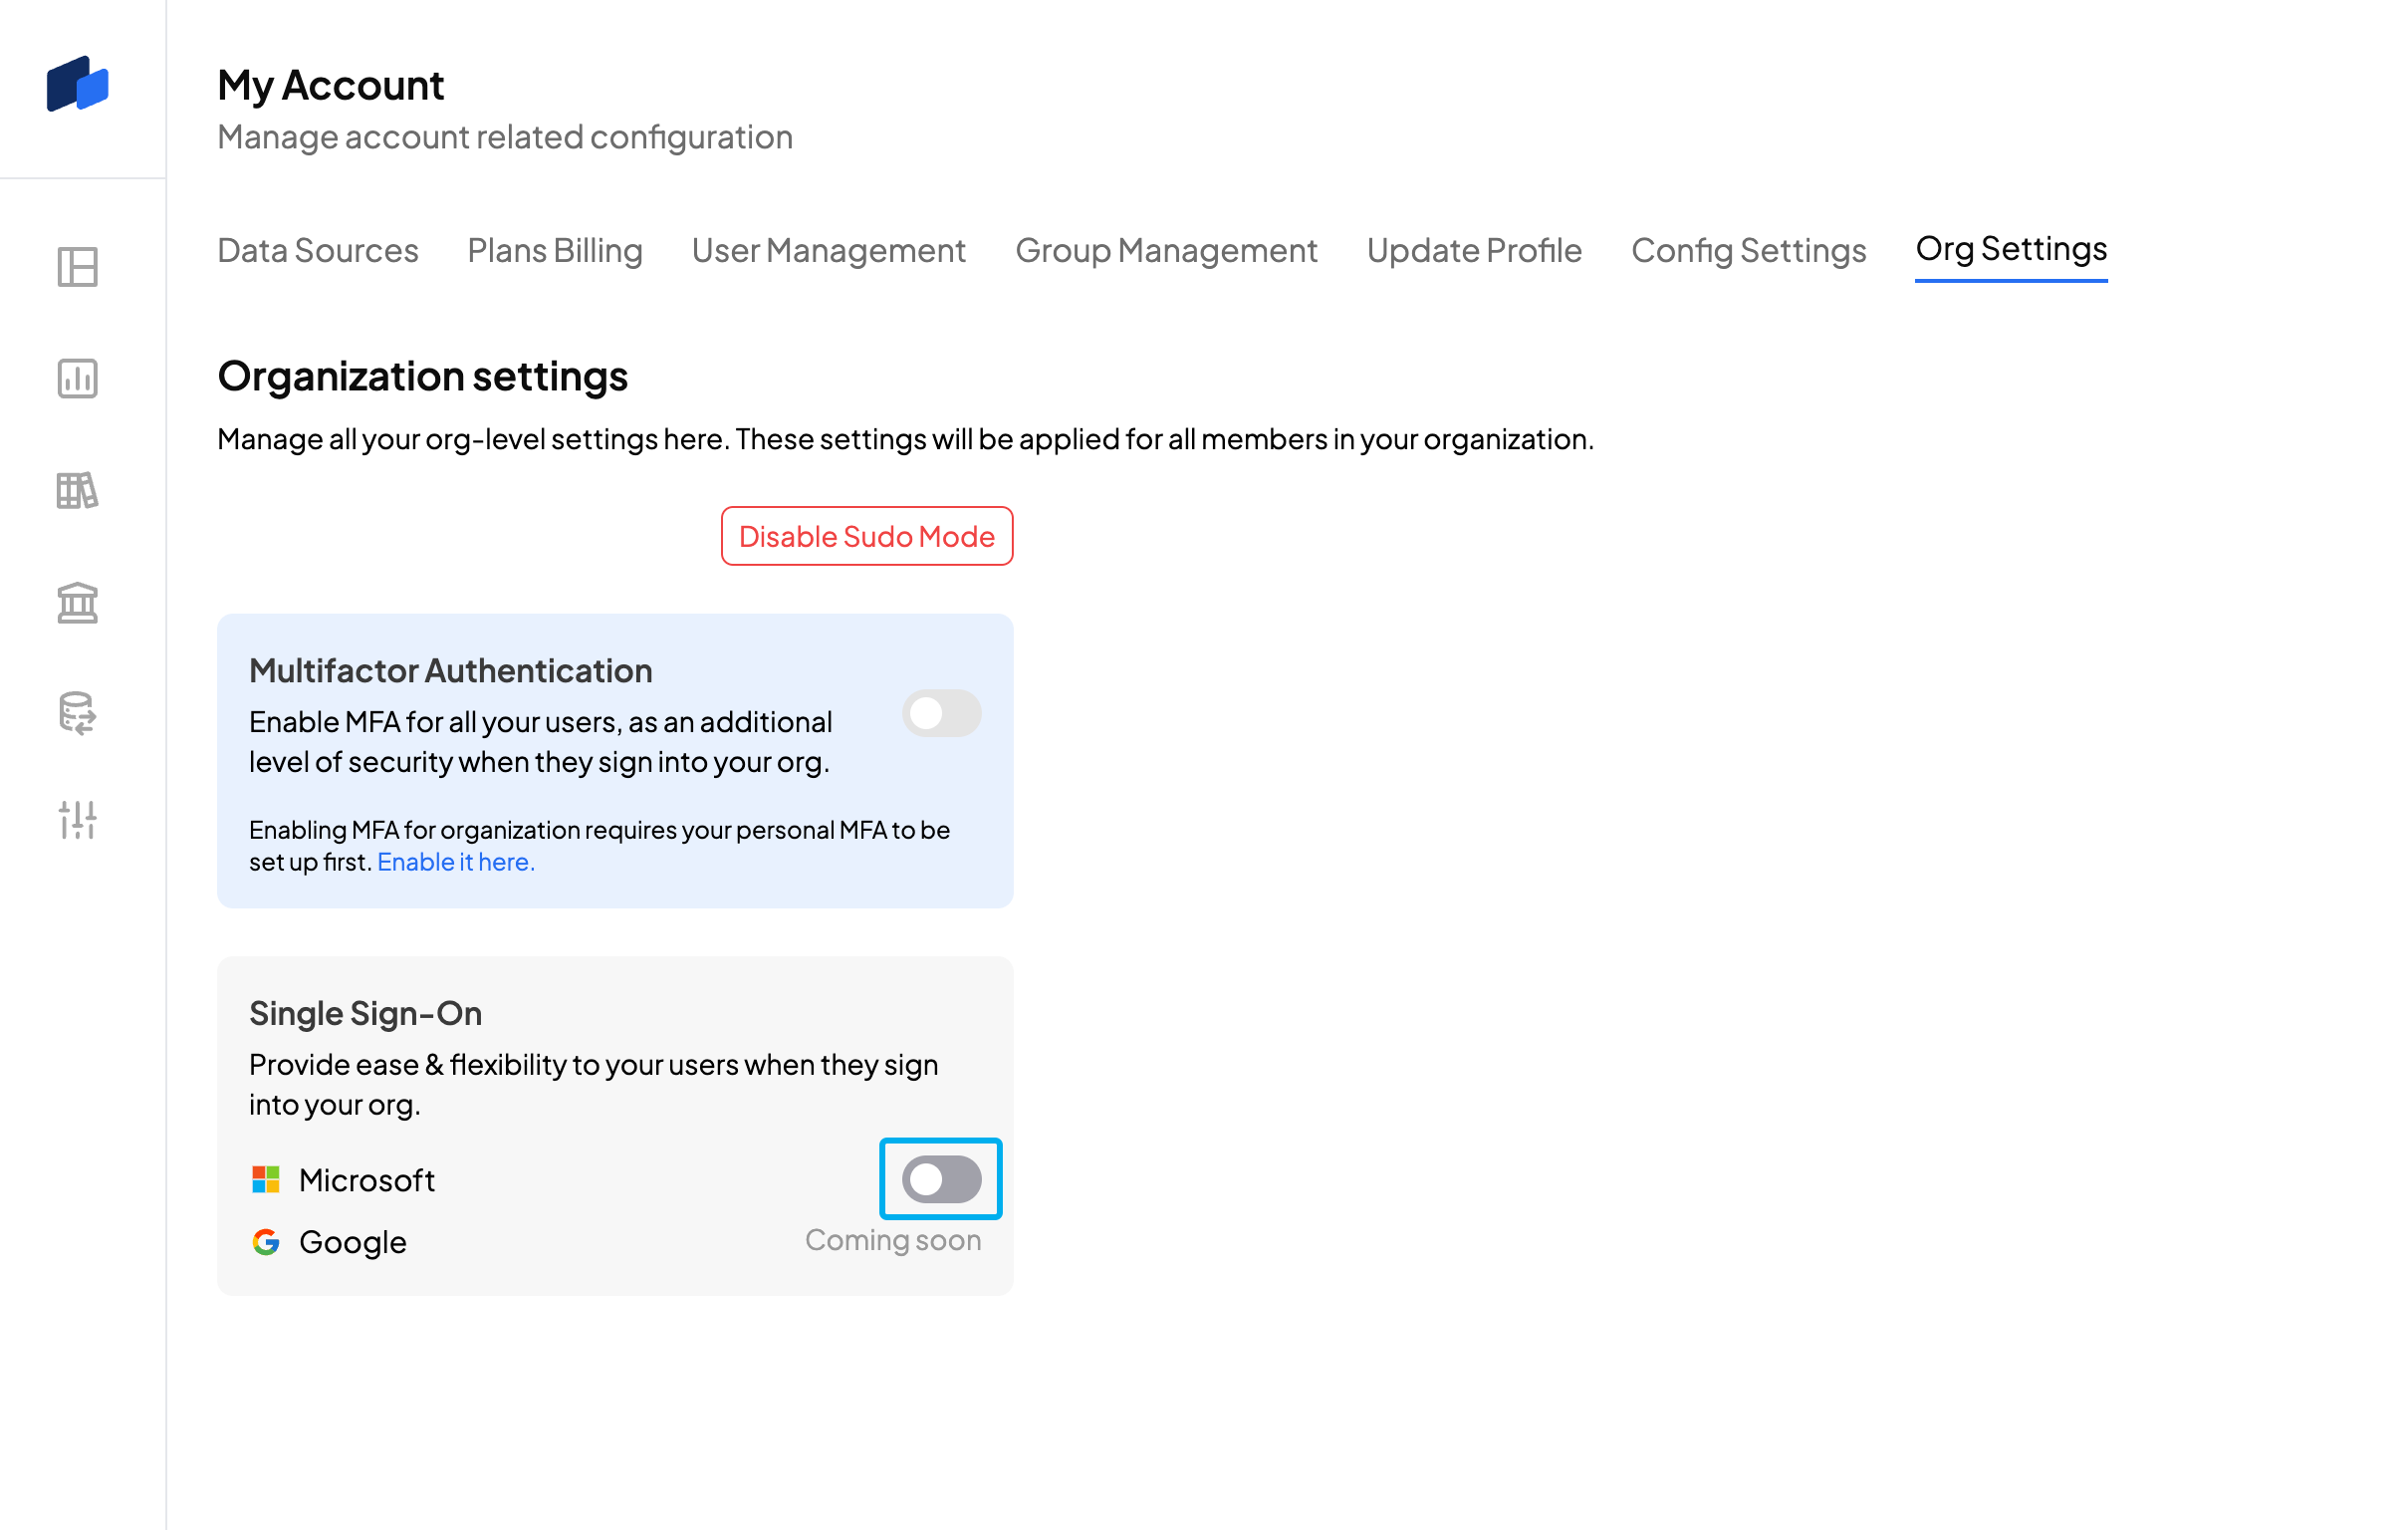Click Disable Sudo Mode button
This screenshot has width=2408, height=1530.
pyautogui.click(x=867, y=536)
